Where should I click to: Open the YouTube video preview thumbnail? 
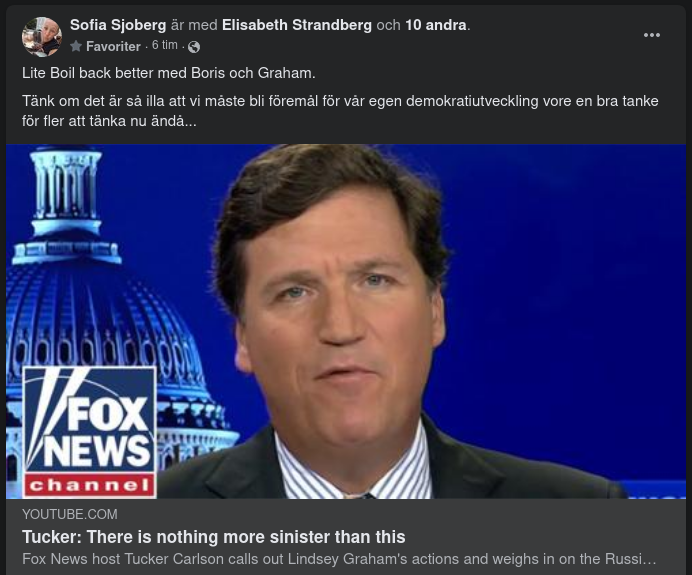click(346, 321)
